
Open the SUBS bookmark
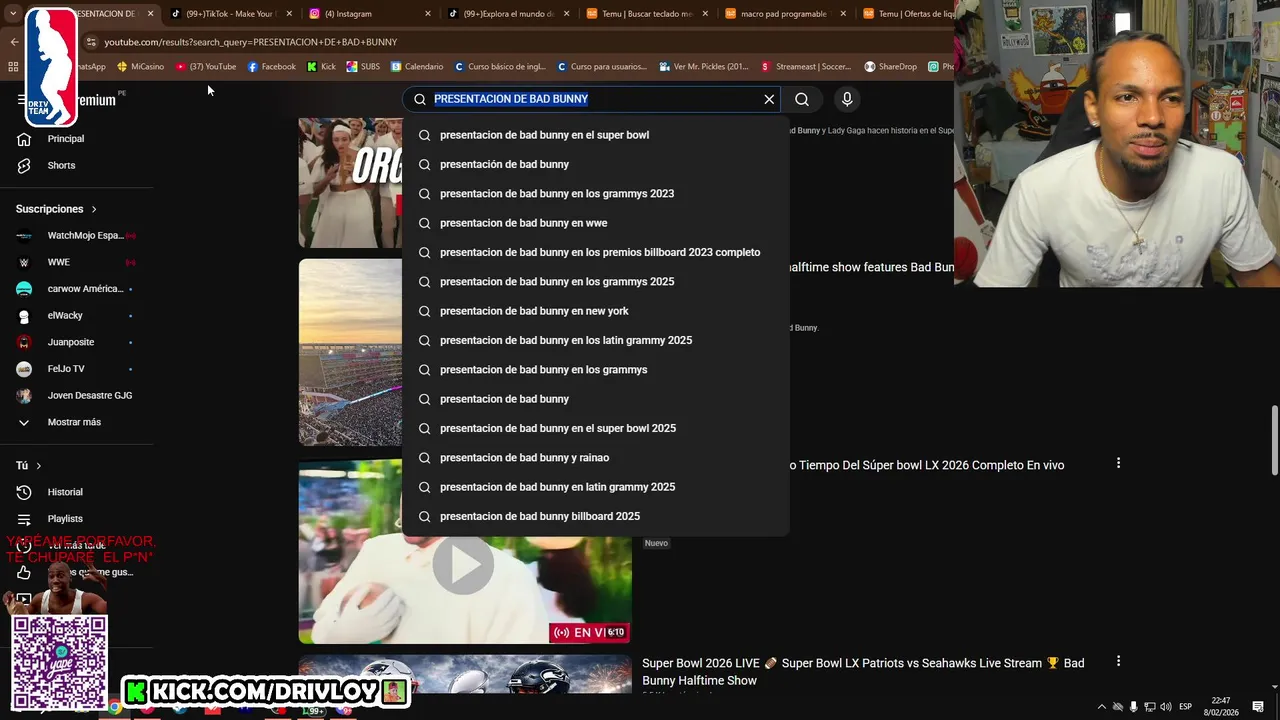coord(363,67)
